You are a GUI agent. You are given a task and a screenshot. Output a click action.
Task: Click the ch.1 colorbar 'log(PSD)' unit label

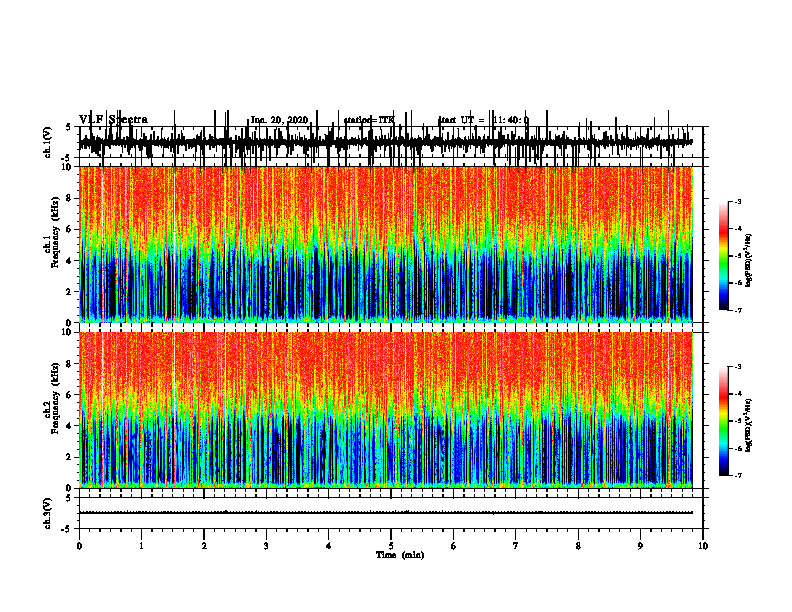coord(749,261)
